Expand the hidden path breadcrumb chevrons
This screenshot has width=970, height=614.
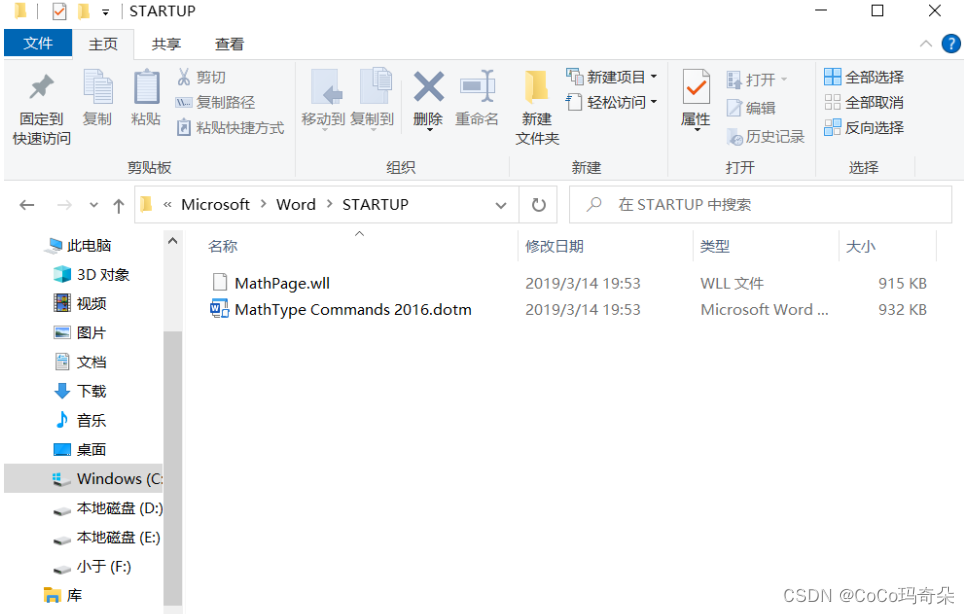point(167,205)
